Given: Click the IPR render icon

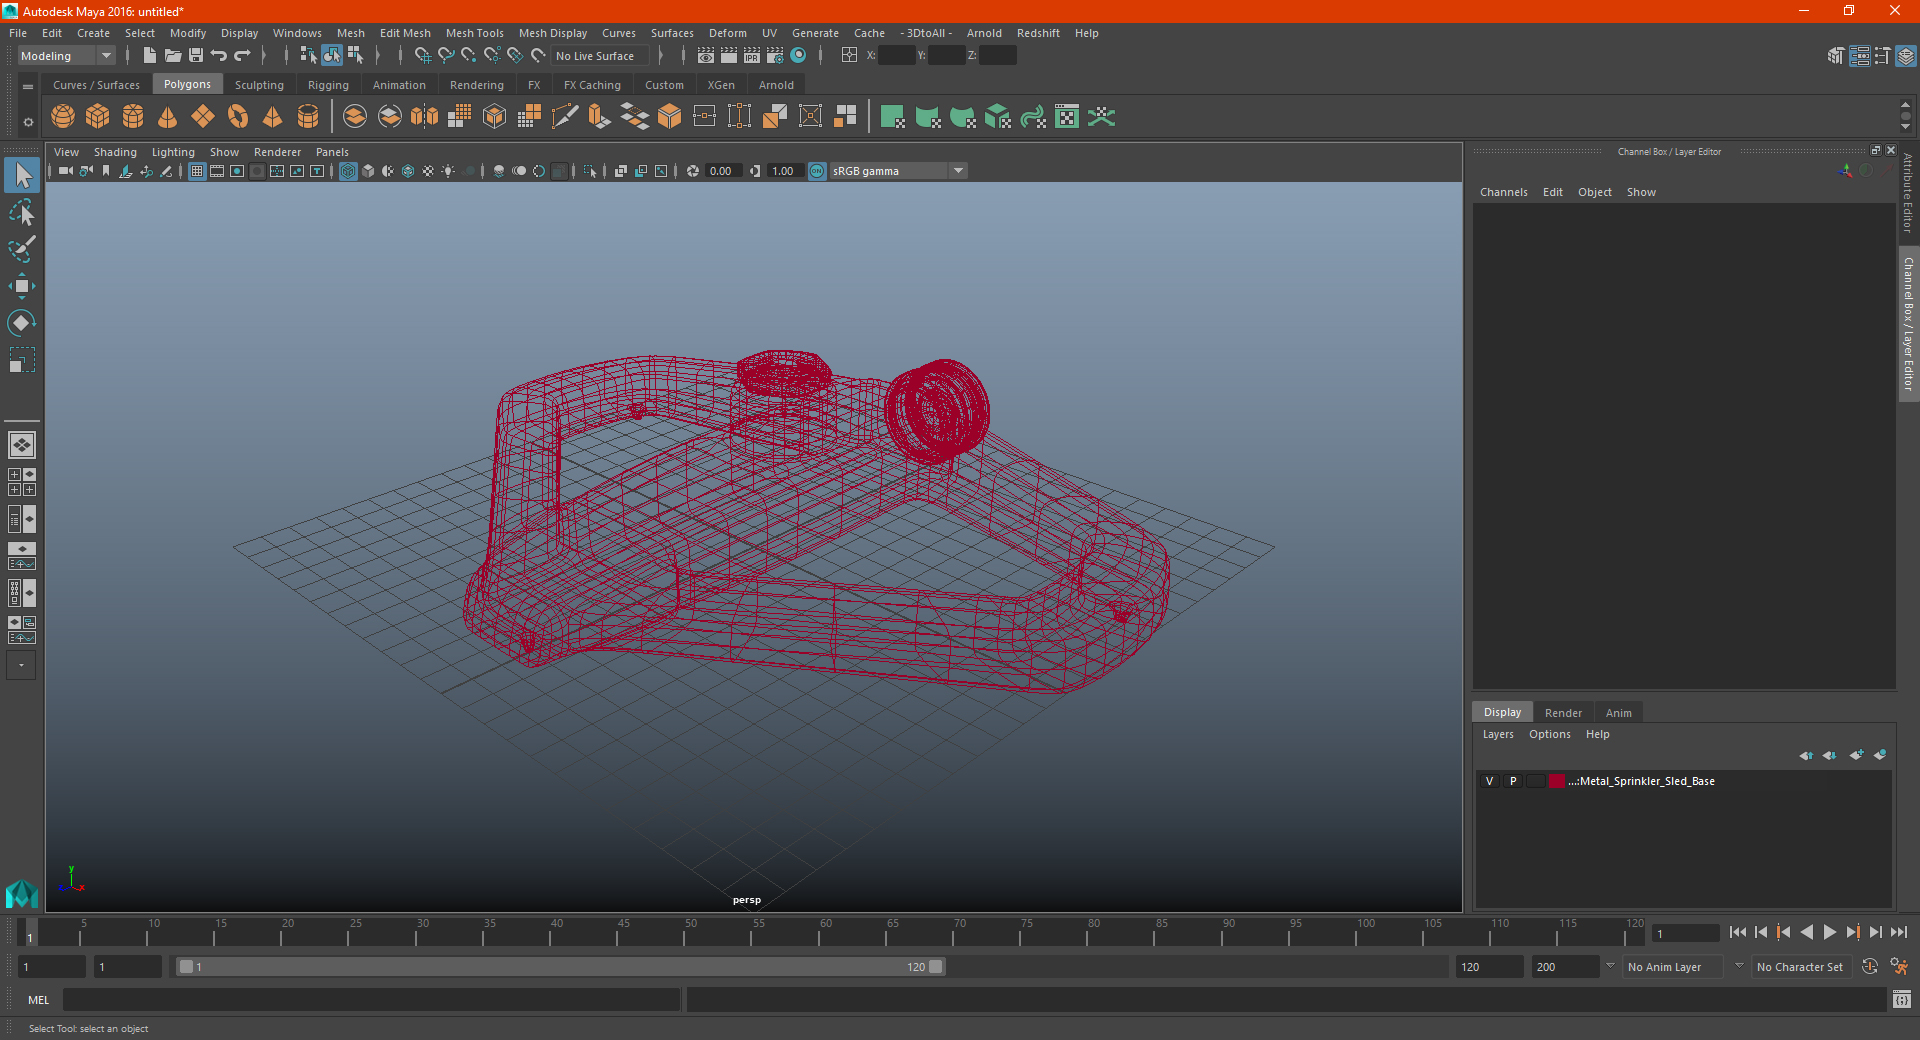Looking at the screenshot, I should (751, 56).
